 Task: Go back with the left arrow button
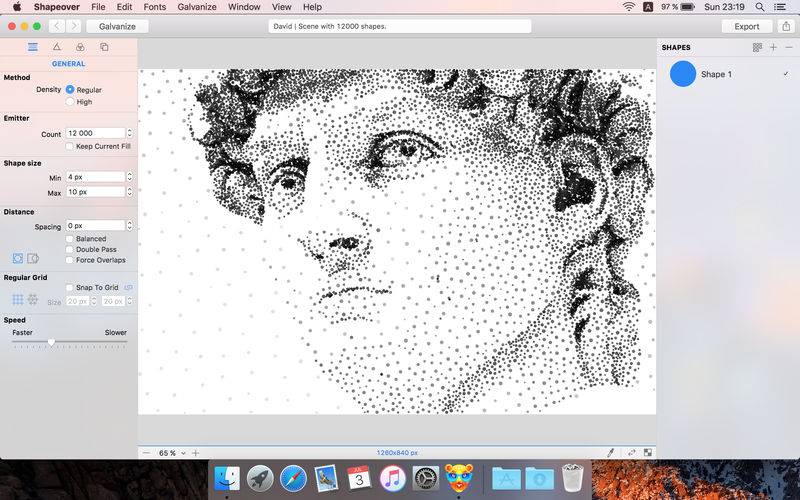point(57,27)
